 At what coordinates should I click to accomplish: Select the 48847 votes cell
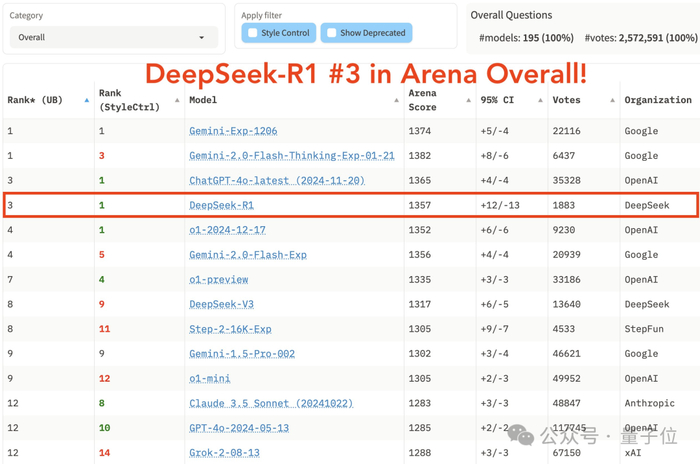567,403
